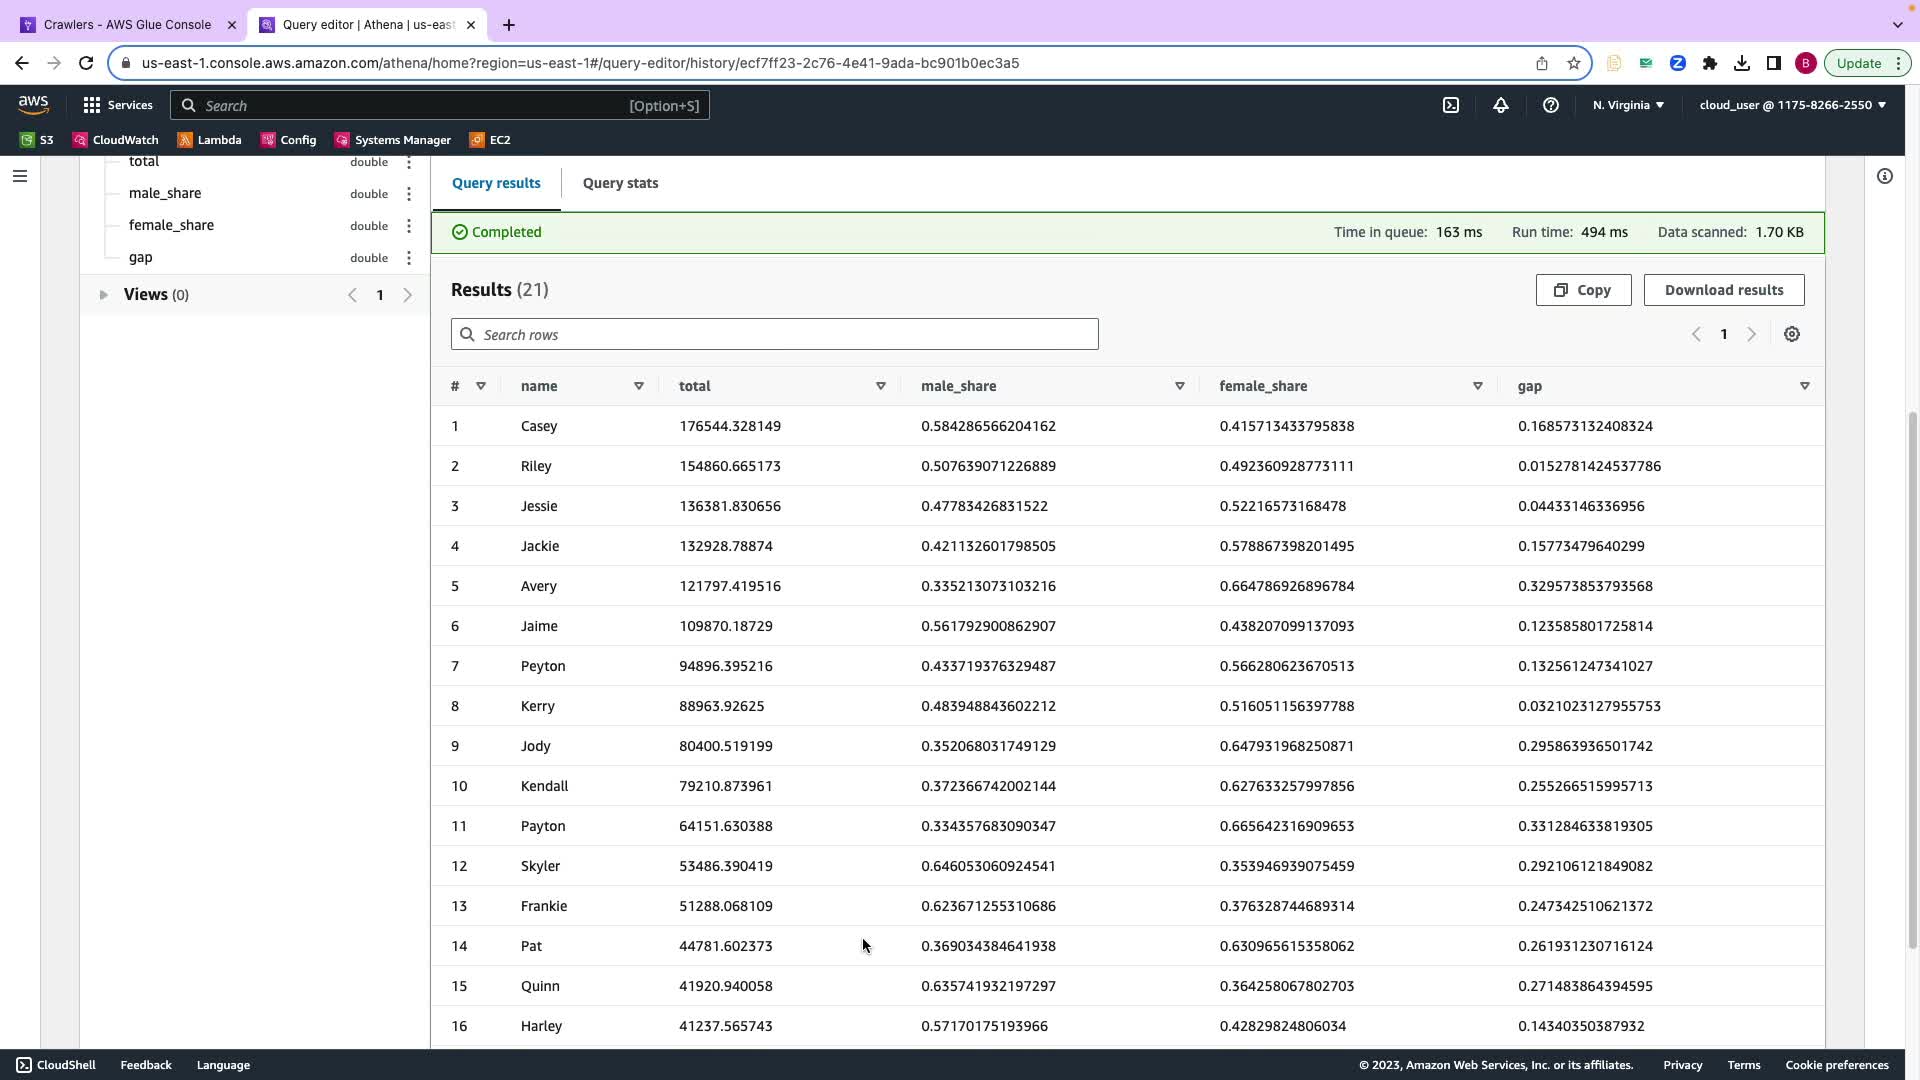This screenshot has width=1920, height=1080.
Task: Bookmark this page with star icon
Action: (1574, 63)
